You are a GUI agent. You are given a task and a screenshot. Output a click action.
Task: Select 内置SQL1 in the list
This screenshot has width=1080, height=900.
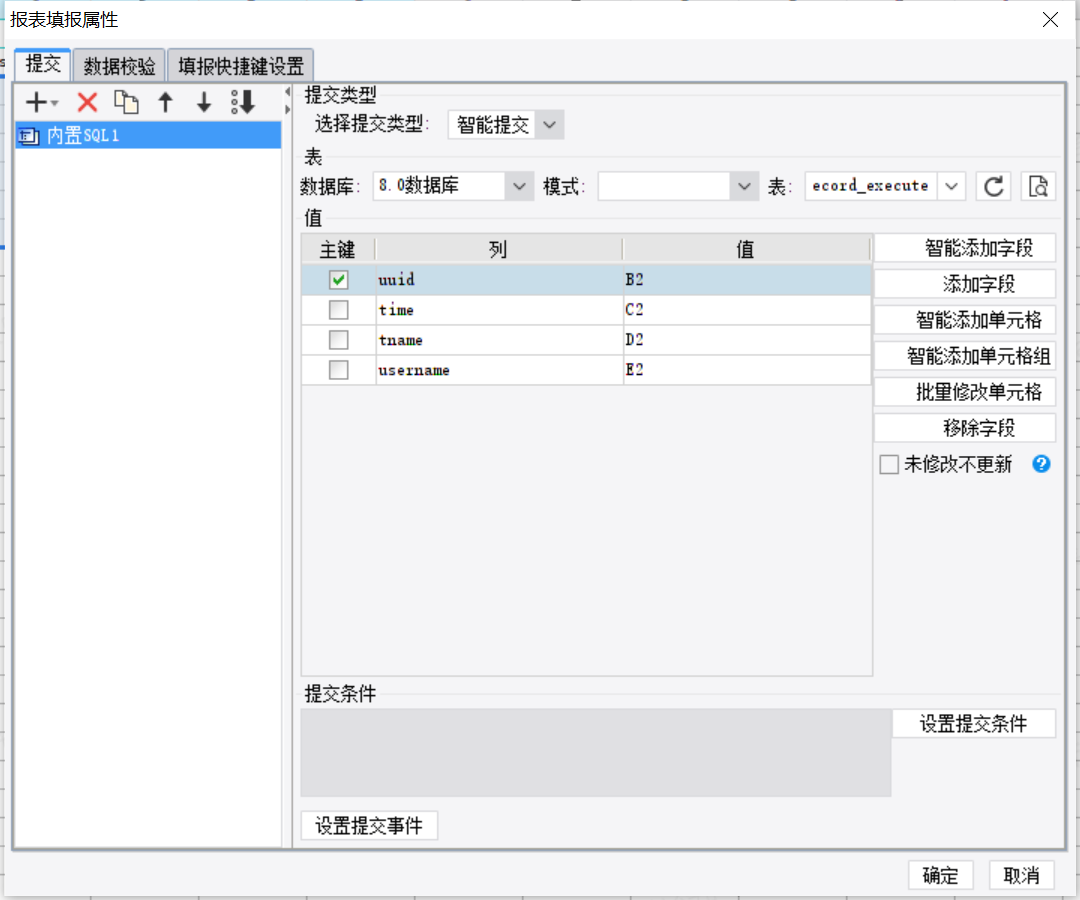click(148, 136)
